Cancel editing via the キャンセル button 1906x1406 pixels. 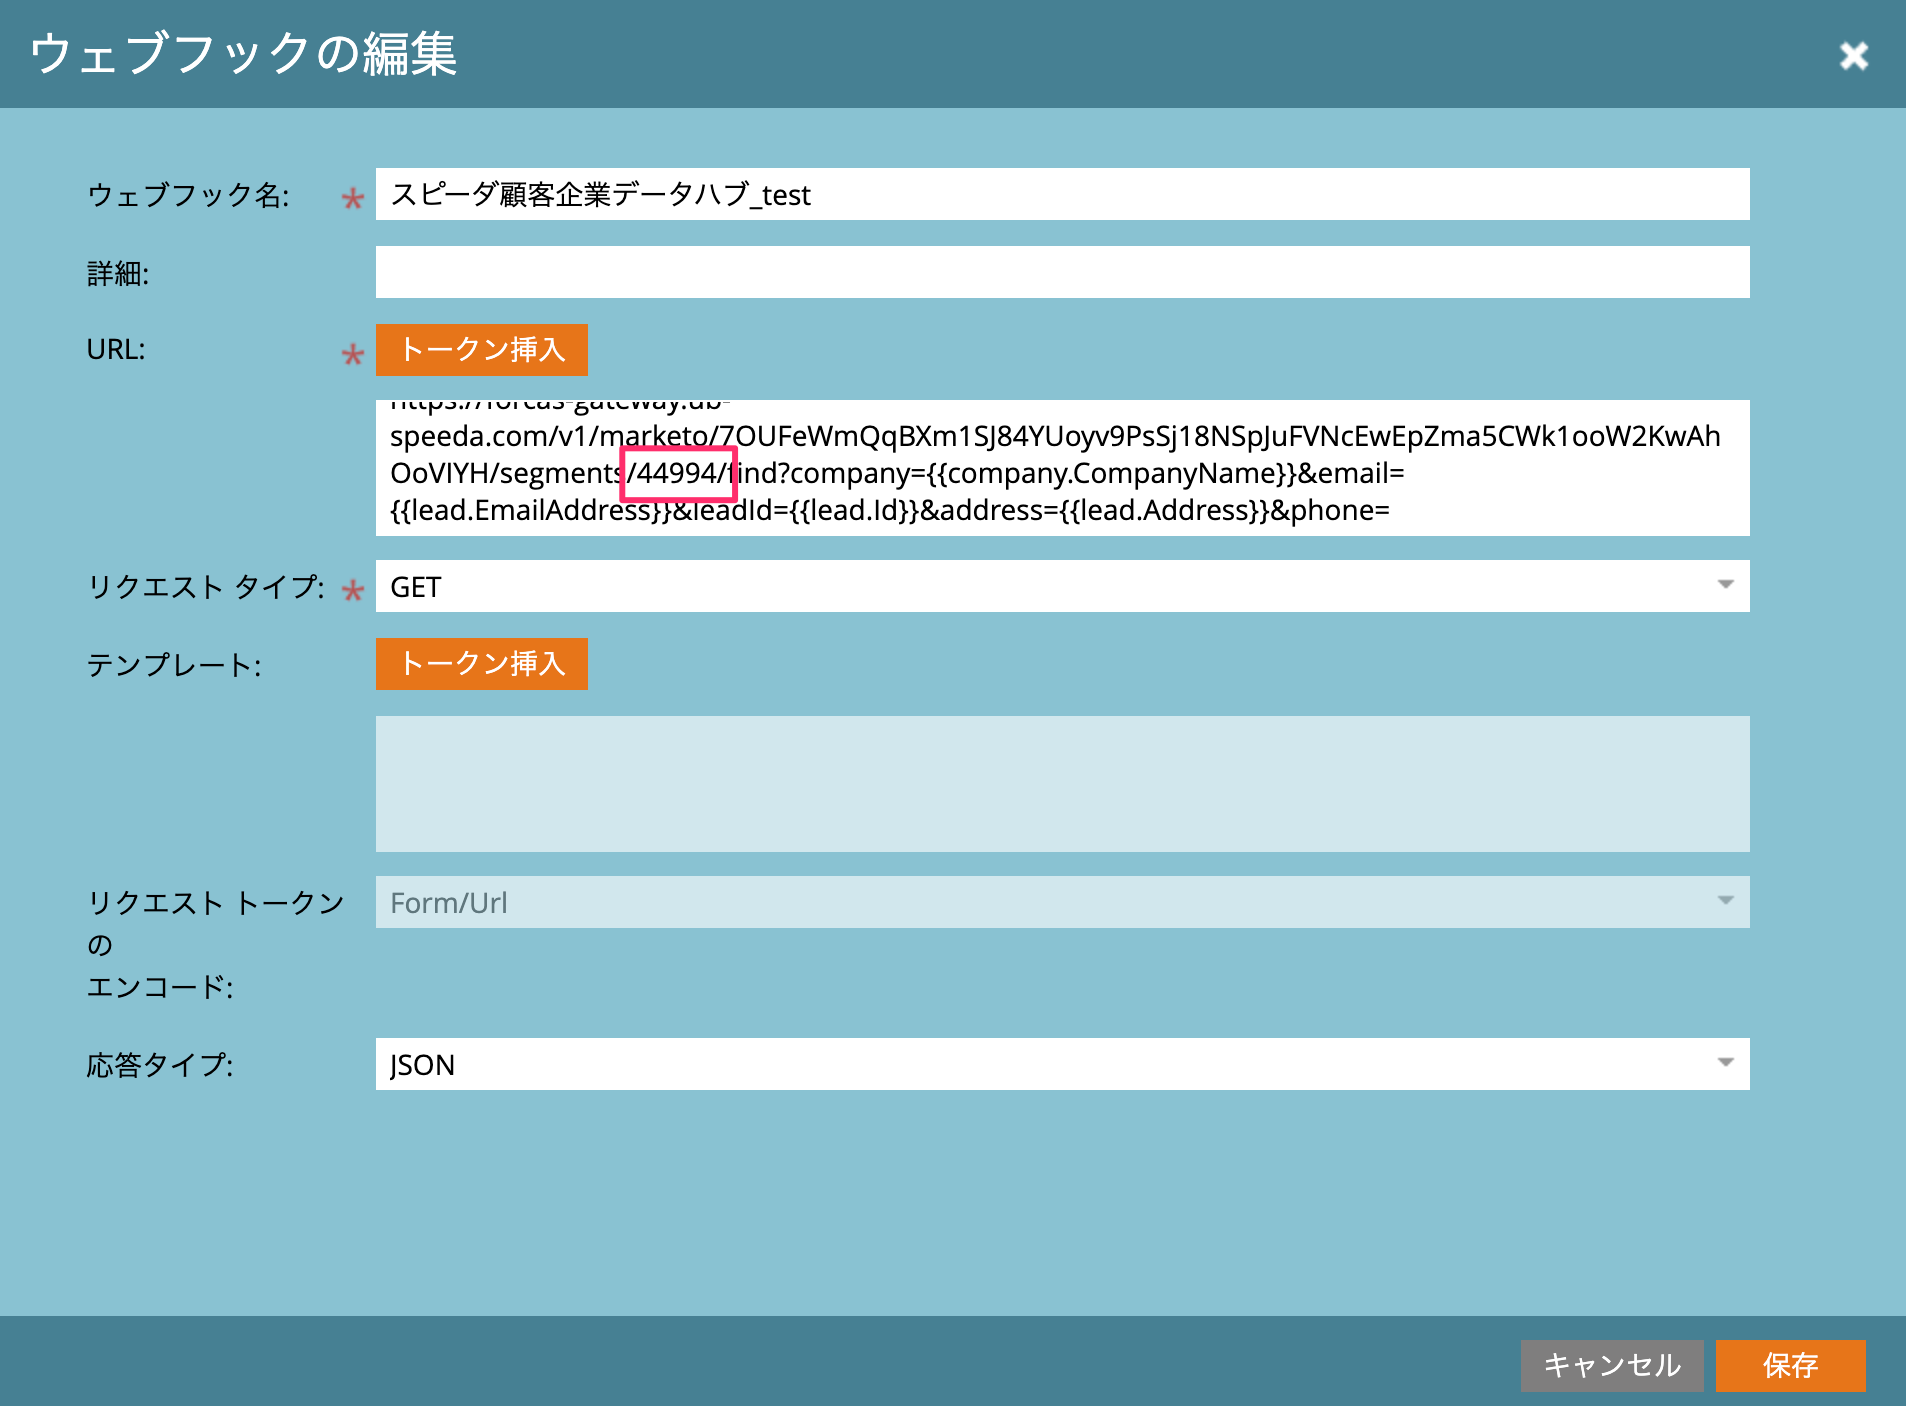tap(1612, 1364)
